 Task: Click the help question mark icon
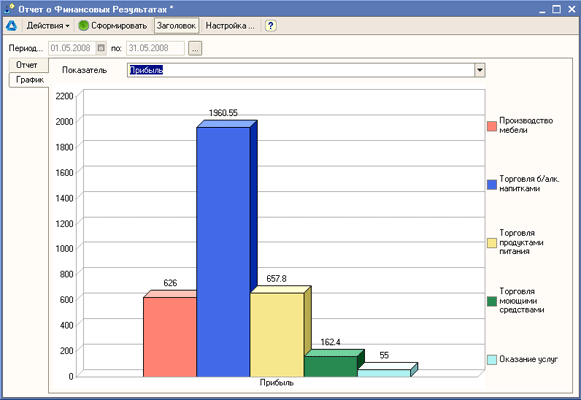point(271,26)
